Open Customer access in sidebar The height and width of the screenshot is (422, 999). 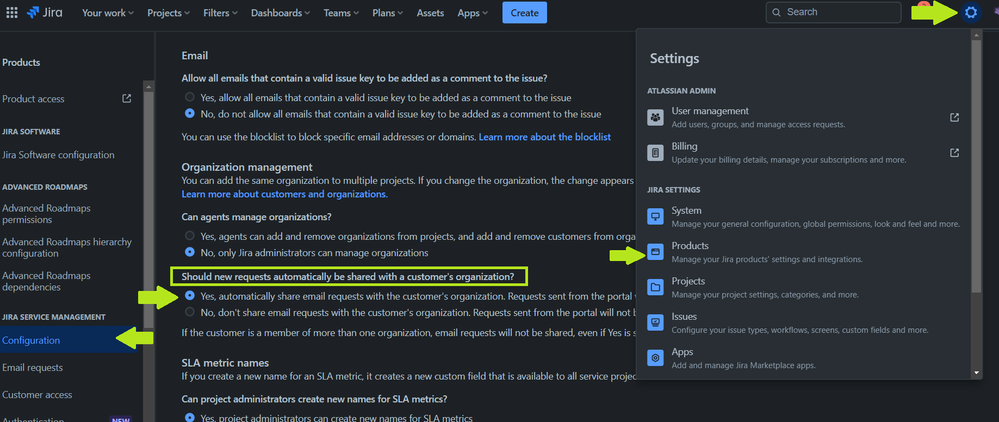pyautogui.click(x=37, y=395)
